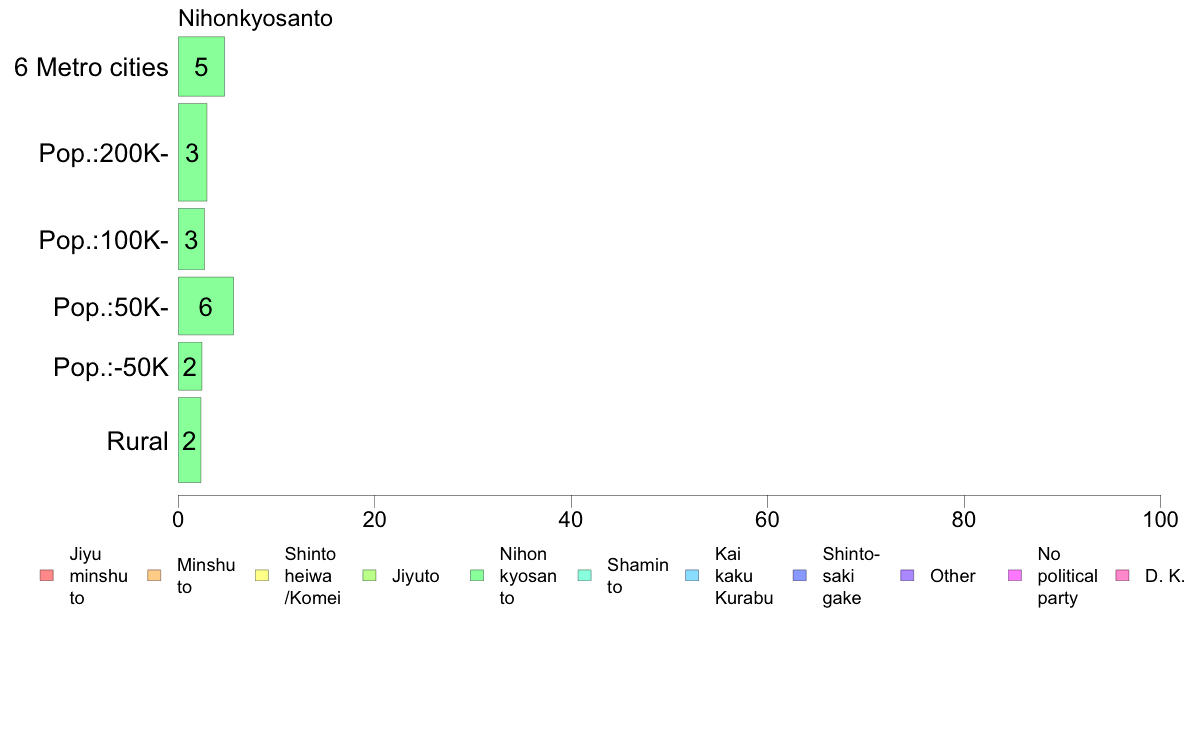
Task: Click the Rural category label
Action: click(x=137, y=441)
